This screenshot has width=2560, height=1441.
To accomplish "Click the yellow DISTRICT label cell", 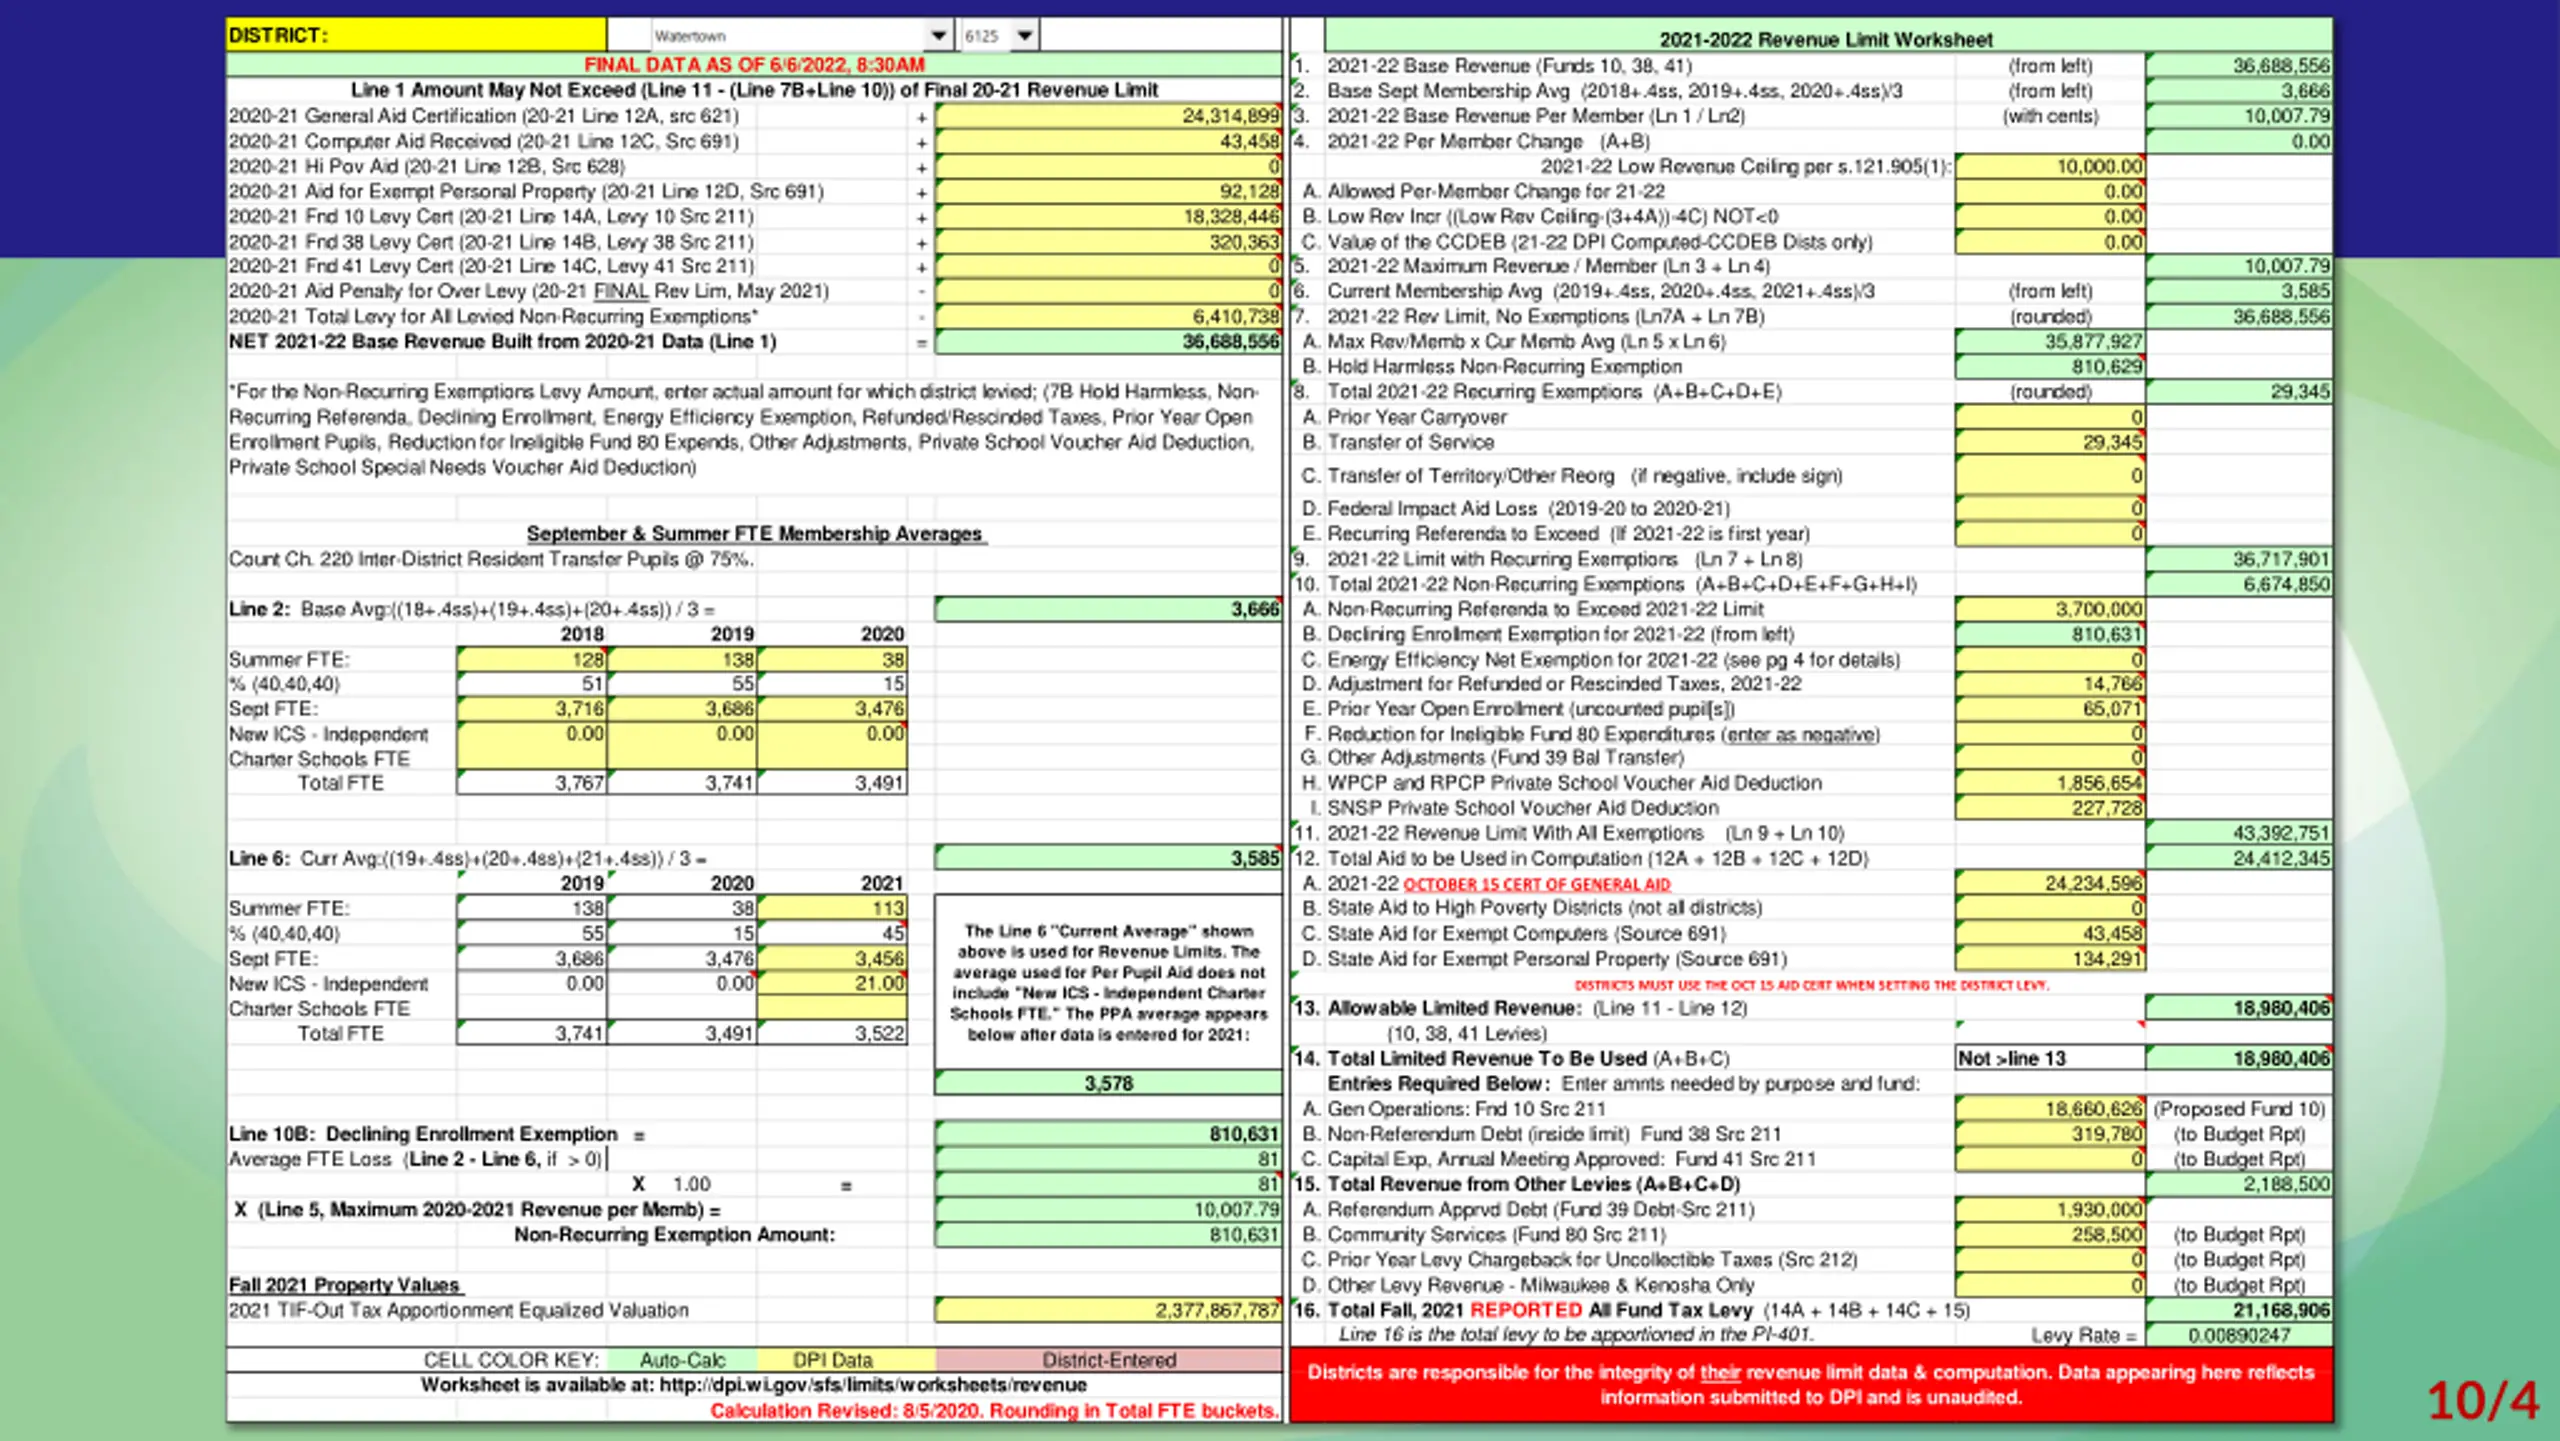I will pyautogui.click(x=416, y=36).
